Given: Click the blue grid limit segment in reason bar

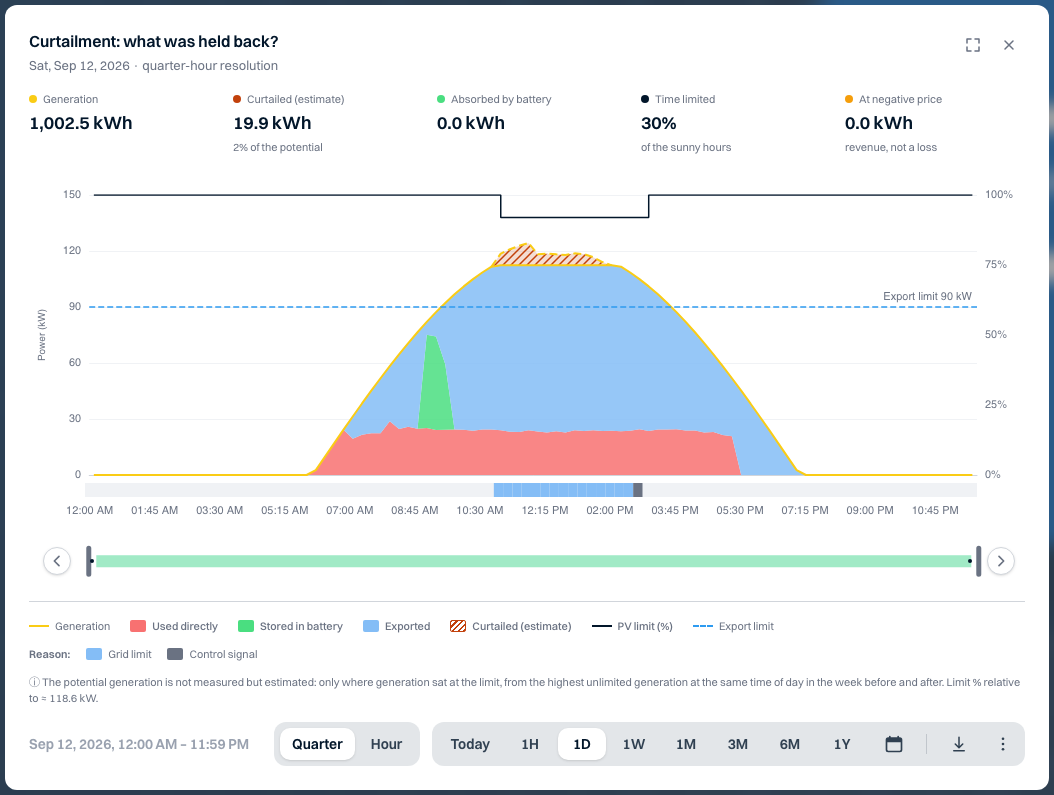Looking at the screenshot, I should click(x=563, y=490).
